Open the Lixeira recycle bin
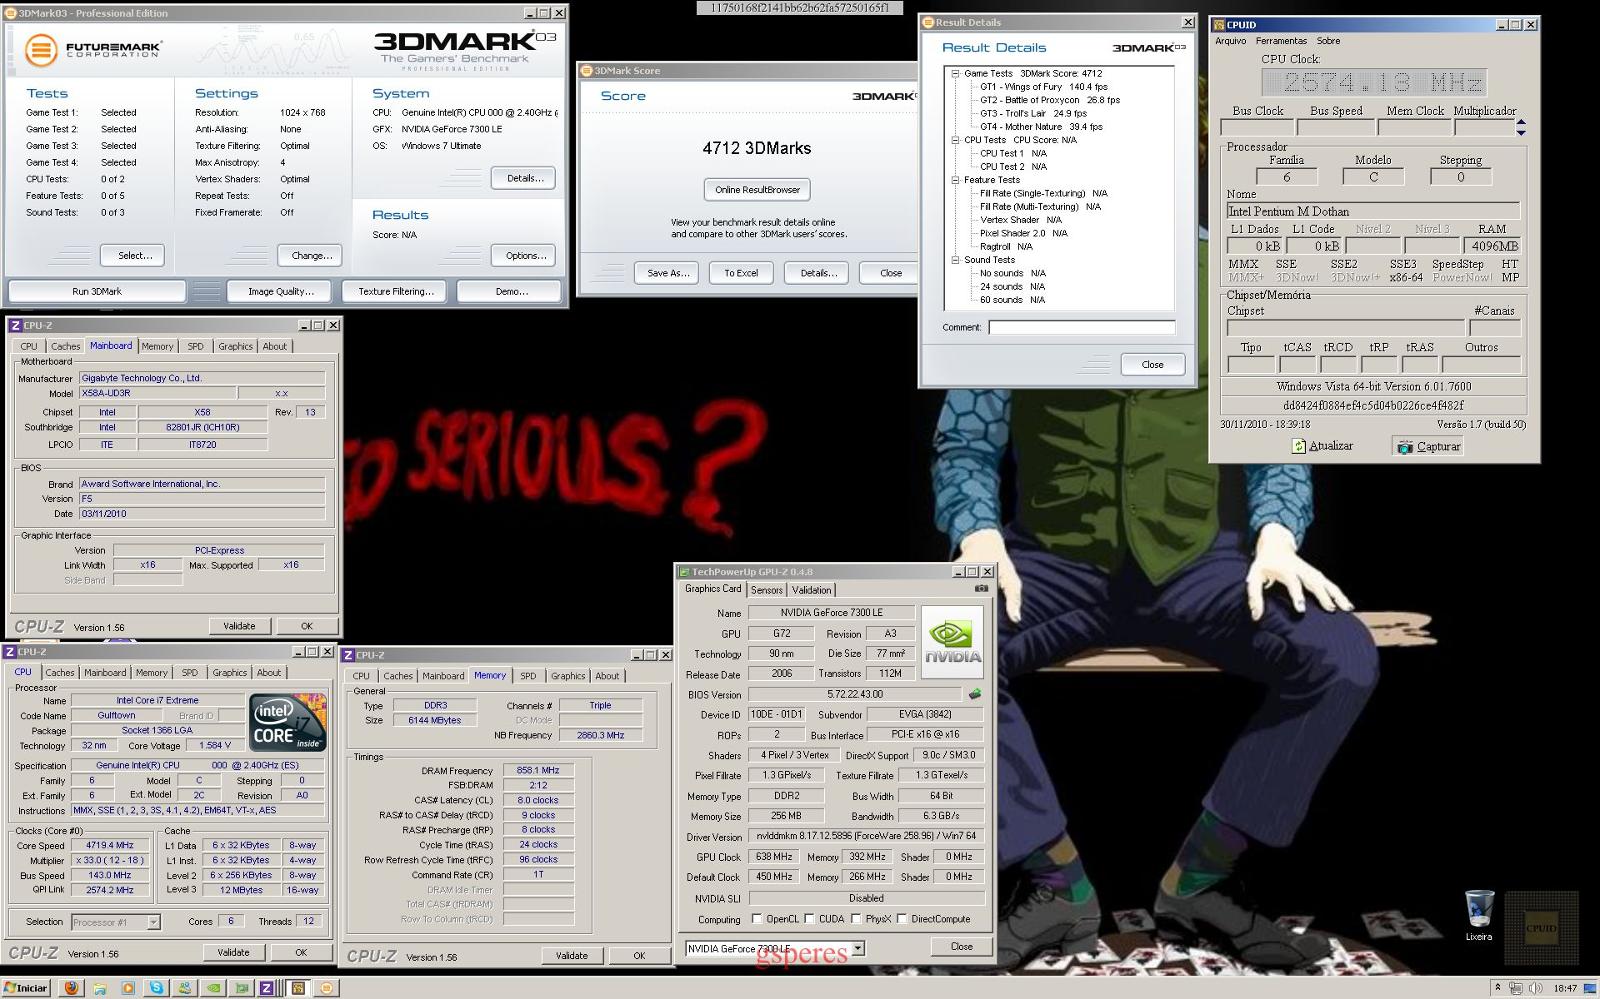1600x999 pixels. [1479, 915]
